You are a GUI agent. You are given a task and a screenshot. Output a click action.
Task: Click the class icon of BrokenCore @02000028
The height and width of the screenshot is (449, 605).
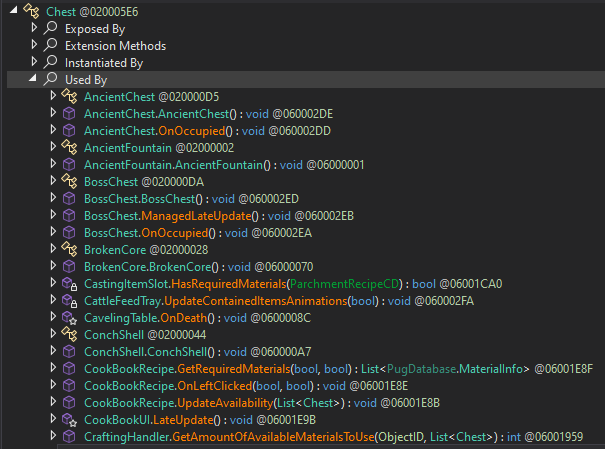pyautogui.click(x=69, y=249)
